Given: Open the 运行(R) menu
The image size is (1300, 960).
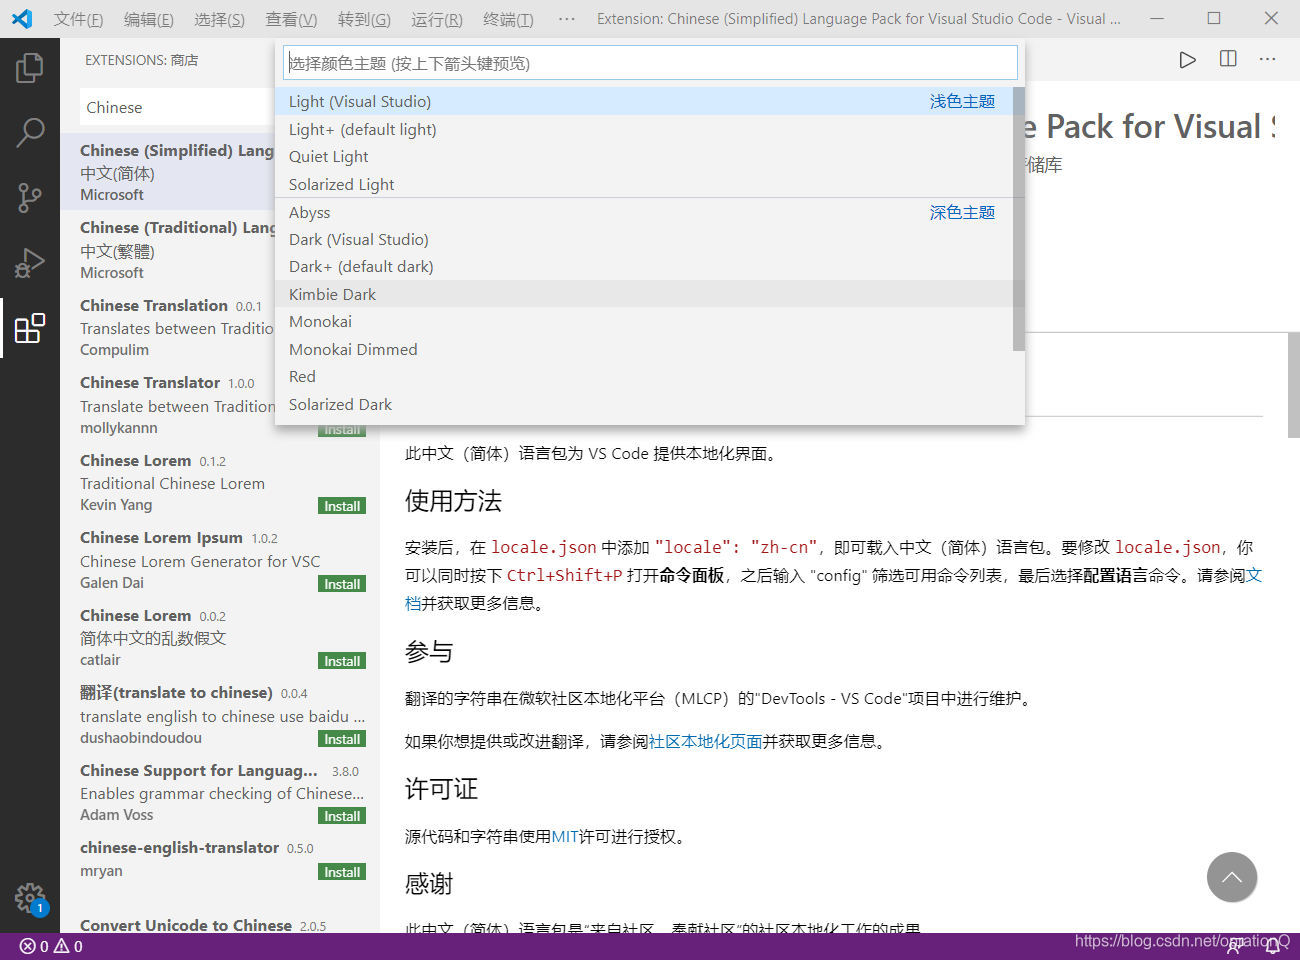Looking at the screenshot, I should [x=437, y=19].
